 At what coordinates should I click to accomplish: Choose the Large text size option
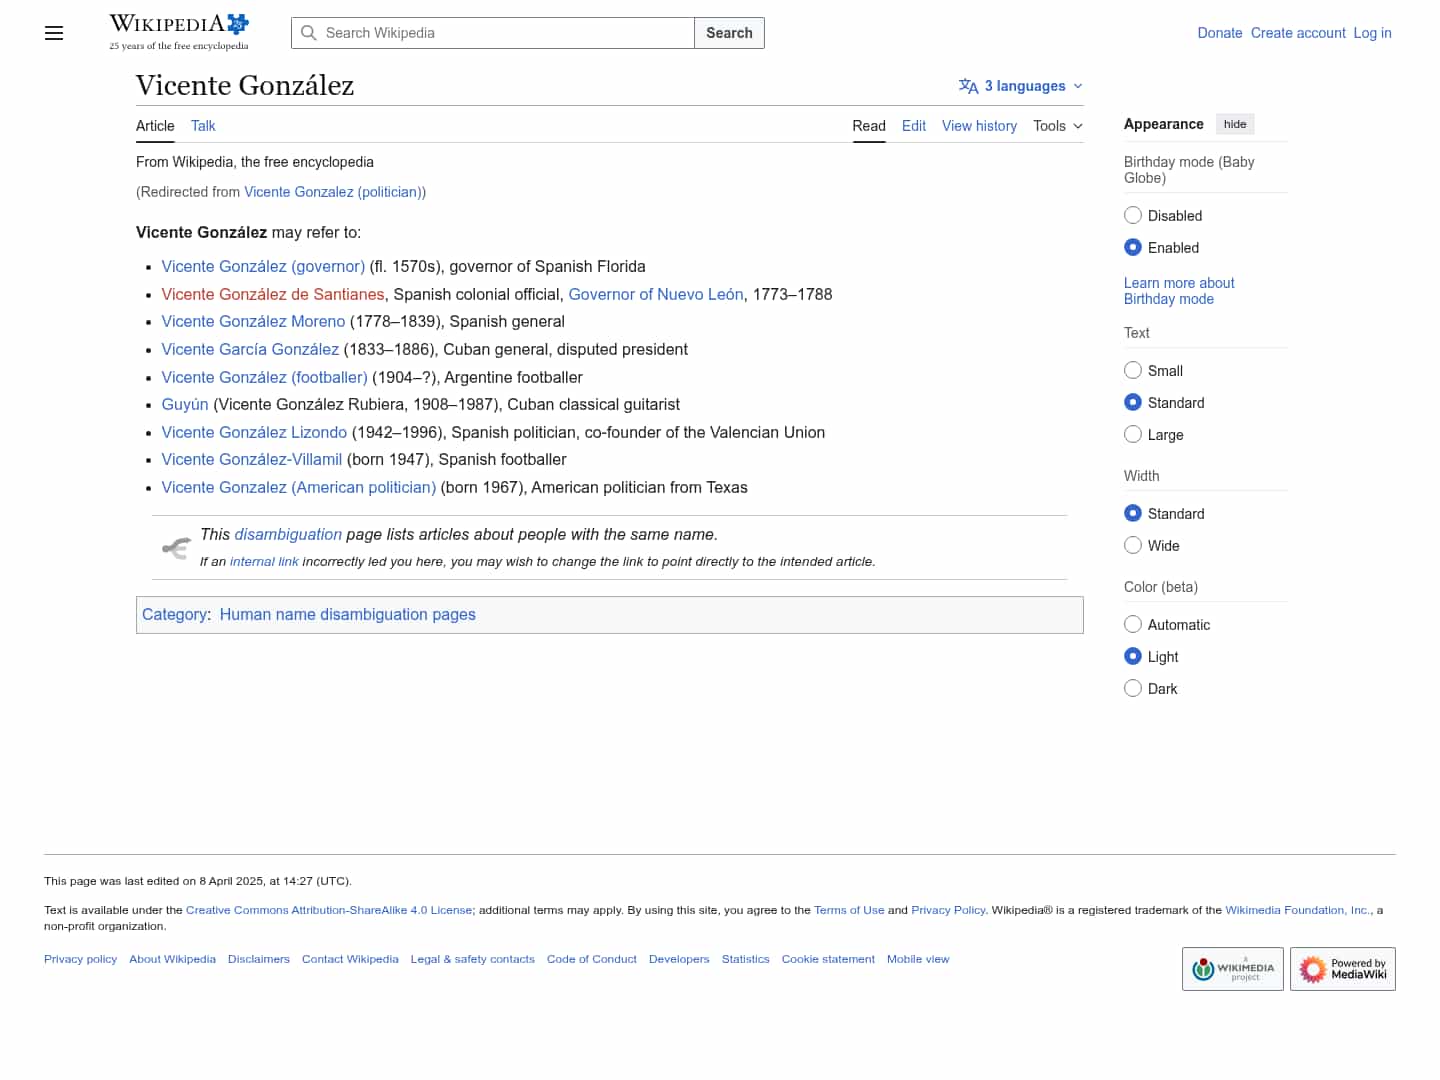[1133, 435]
